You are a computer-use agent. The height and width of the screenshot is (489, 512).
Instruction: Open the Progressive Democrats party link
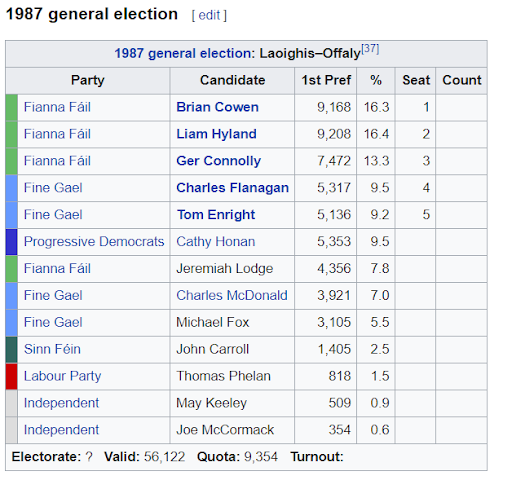[94, 242]
